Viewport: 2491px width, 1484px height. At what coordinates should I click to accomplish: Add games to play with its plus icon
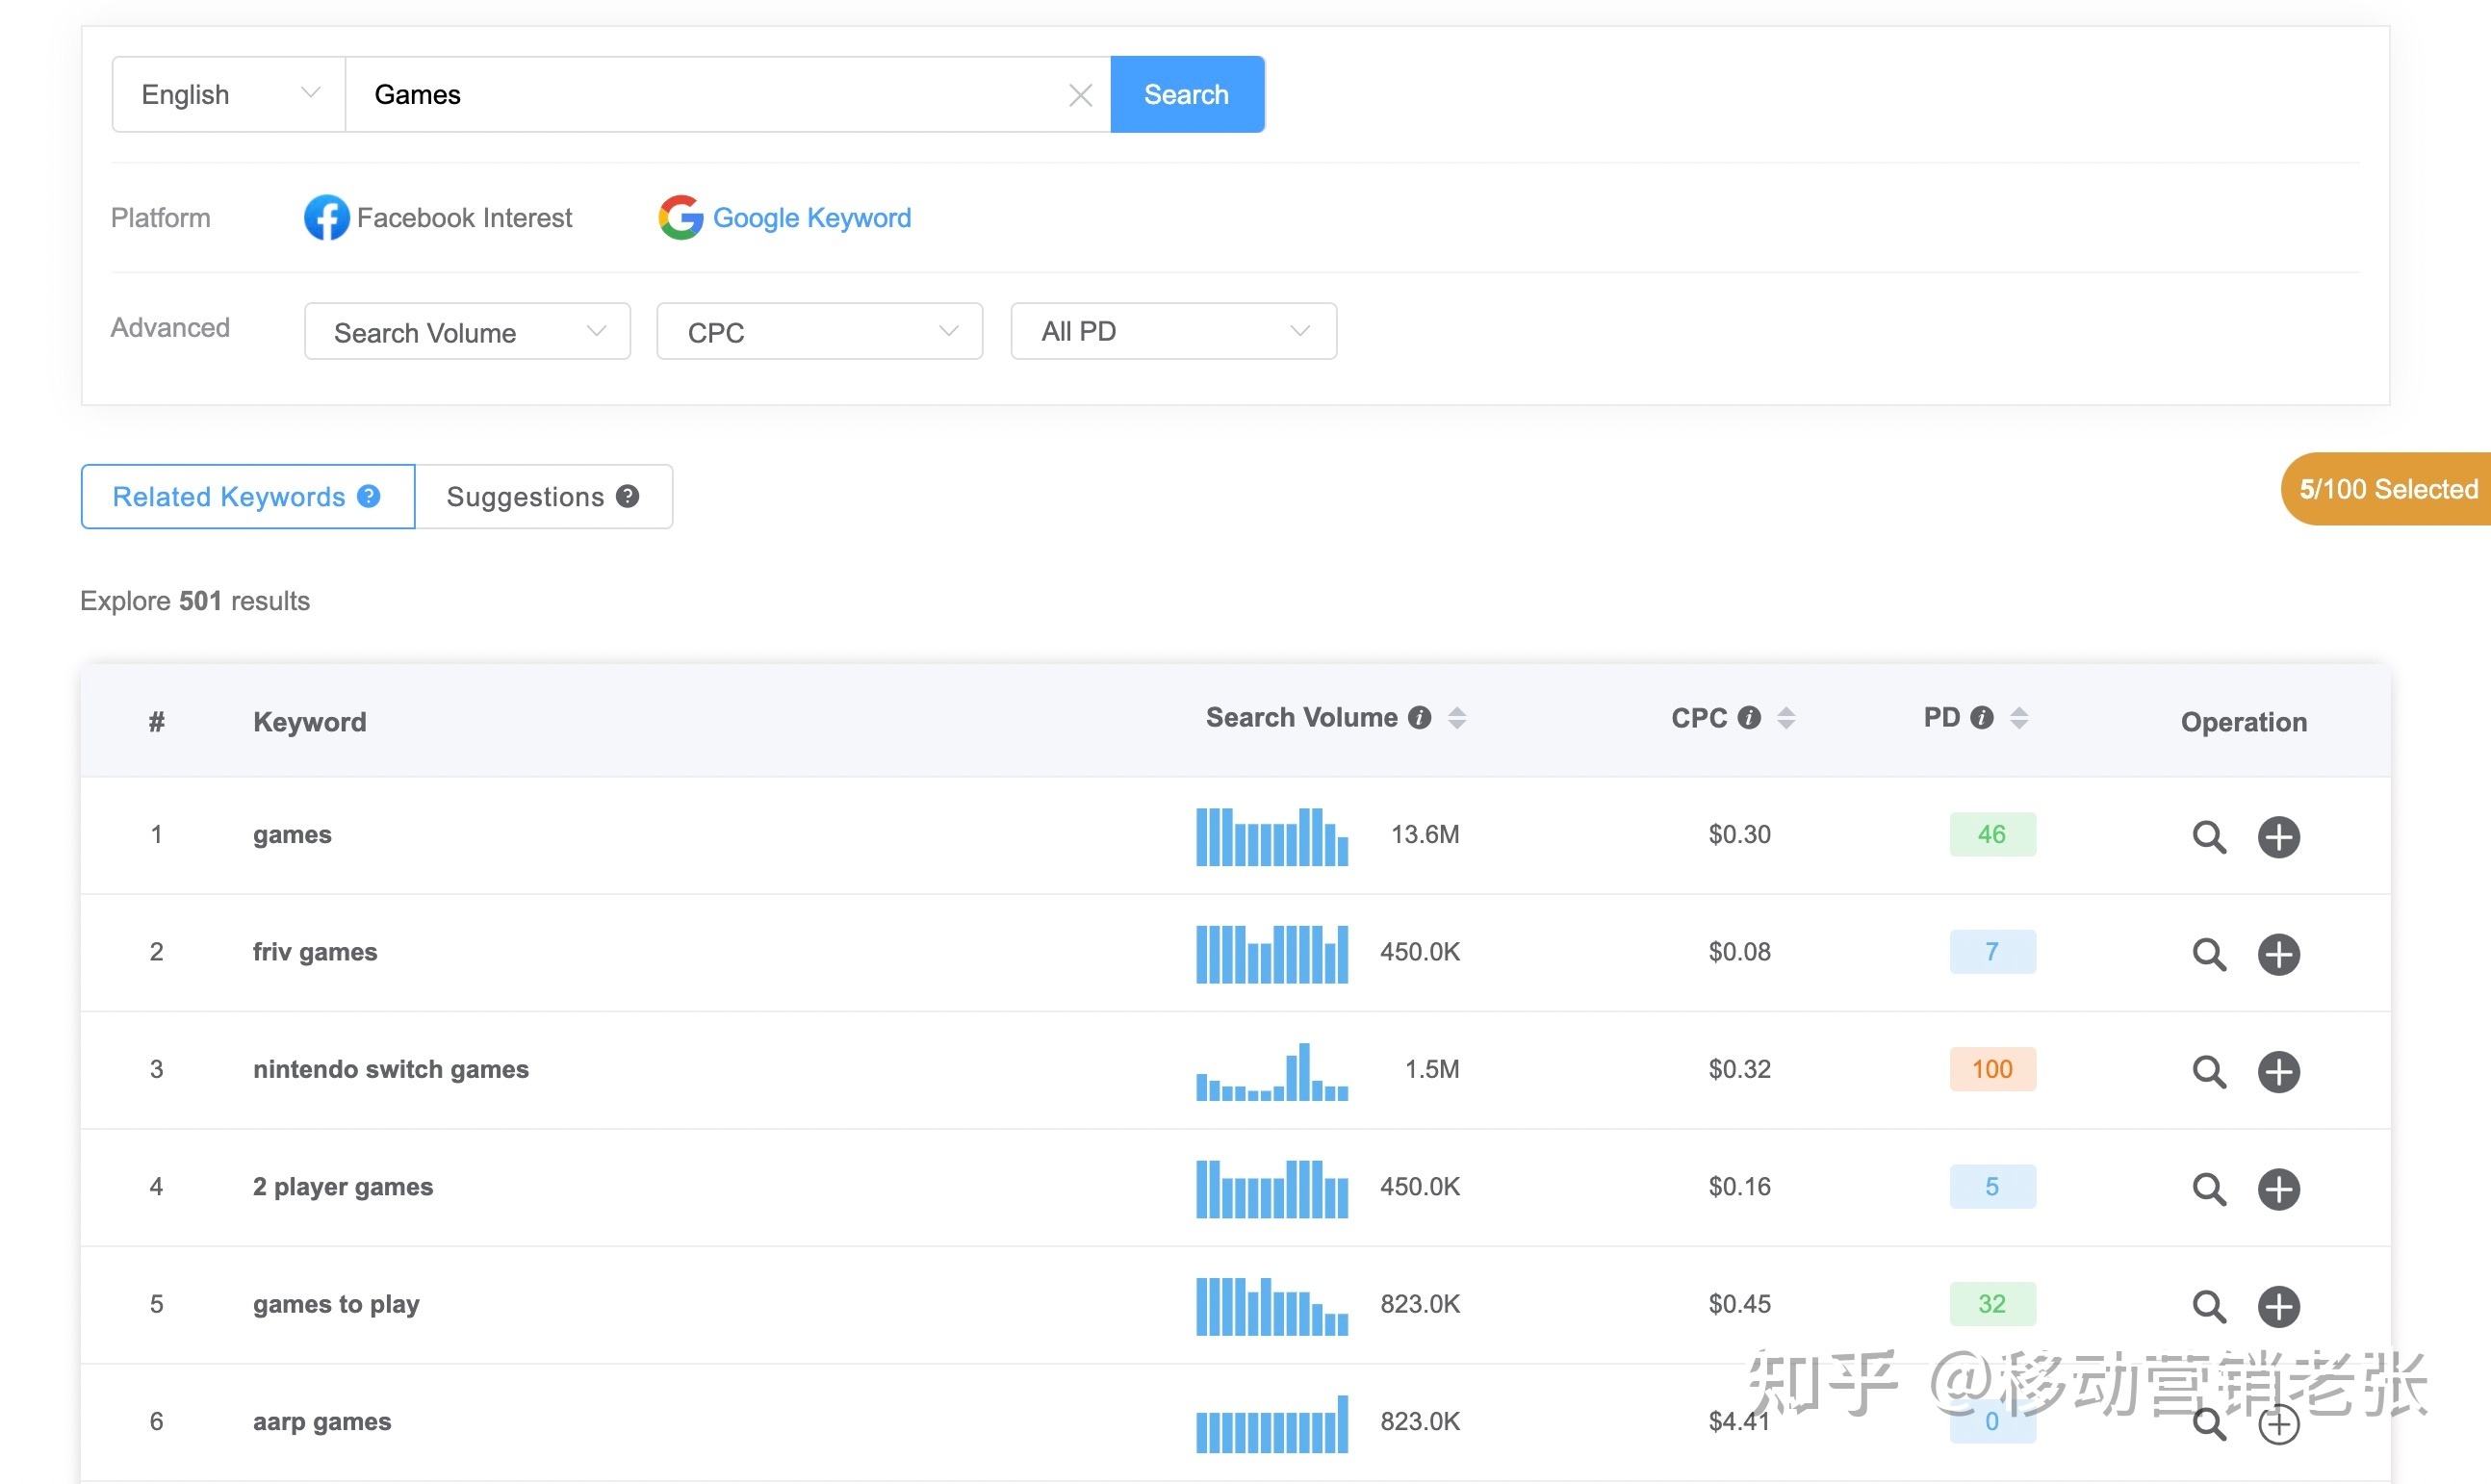click(x=2279, y=1307)
